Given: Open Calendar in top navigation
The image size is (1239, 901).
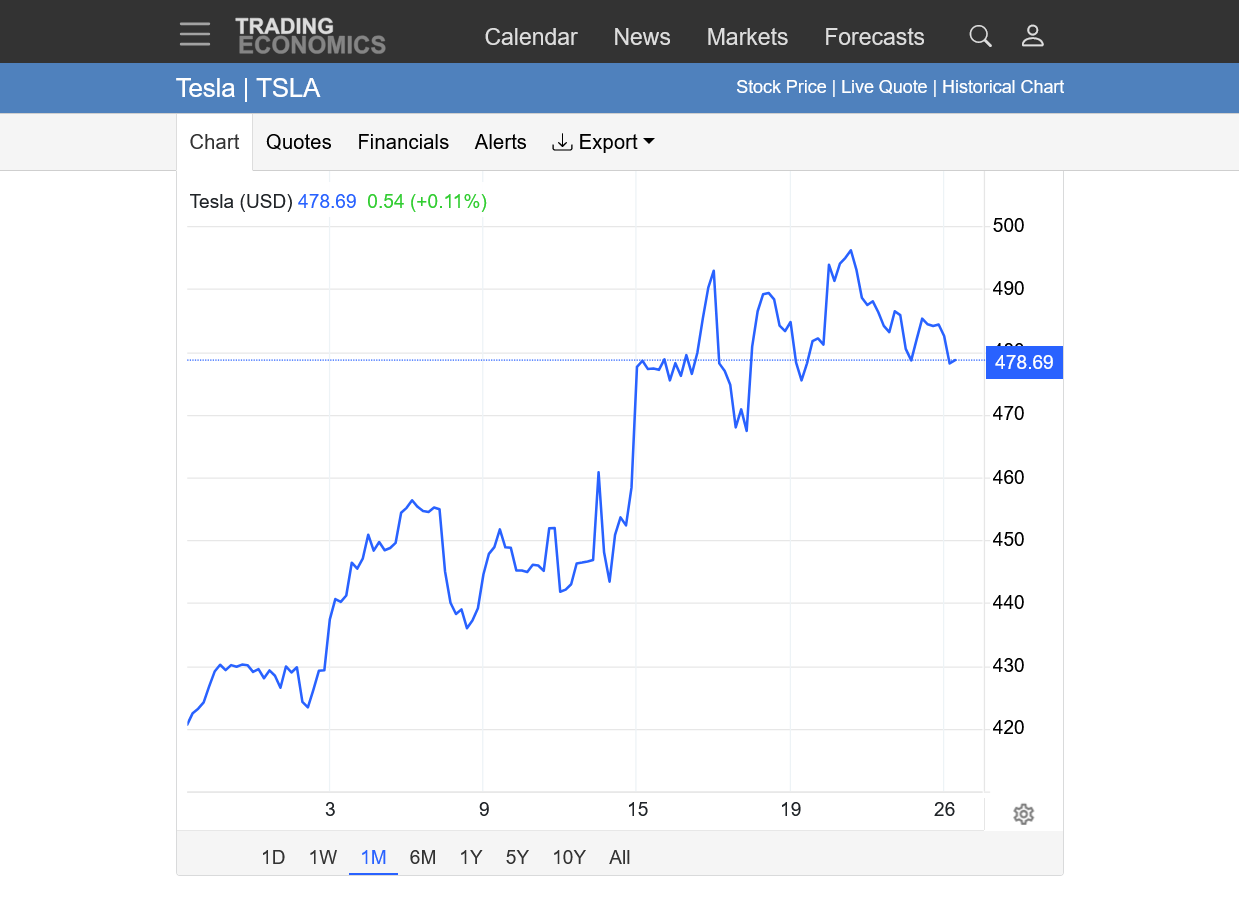Looking at the screenshot, I should tap(531, 37).
